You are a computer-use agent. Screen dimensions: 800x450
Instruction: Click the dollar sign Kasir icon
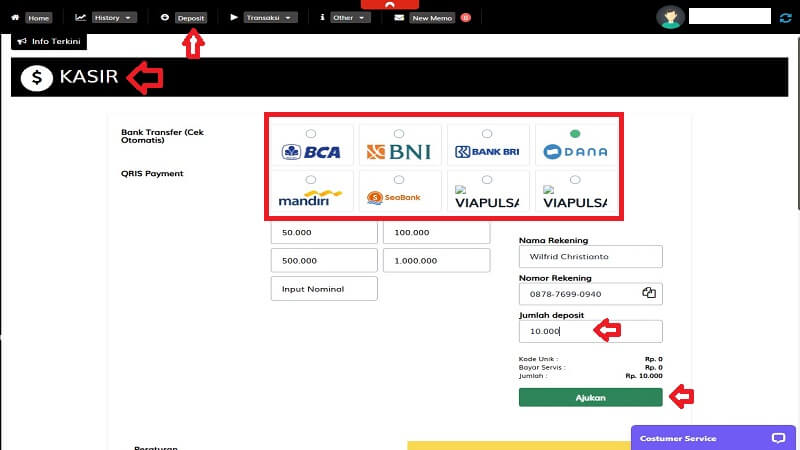click(36, 78)
